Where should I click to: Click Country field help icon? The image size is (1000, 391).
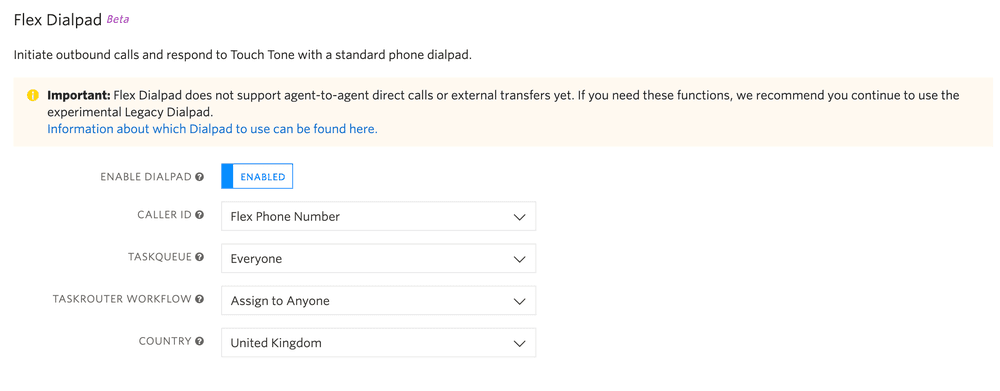200,341
